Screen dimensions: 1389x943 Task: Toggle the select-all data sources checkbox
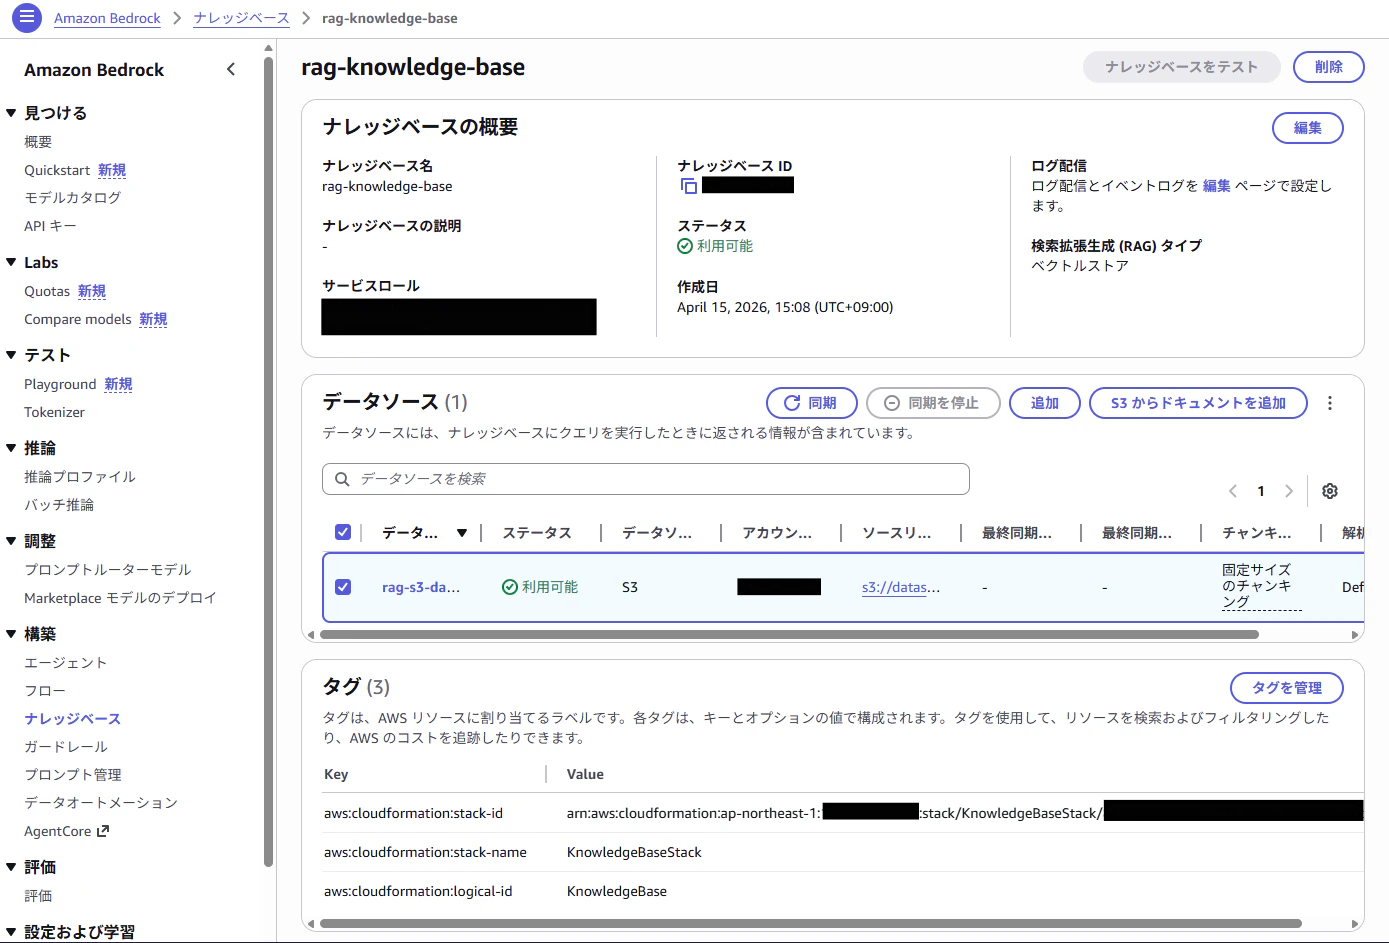pyautogui.click(x=343, y=532)
